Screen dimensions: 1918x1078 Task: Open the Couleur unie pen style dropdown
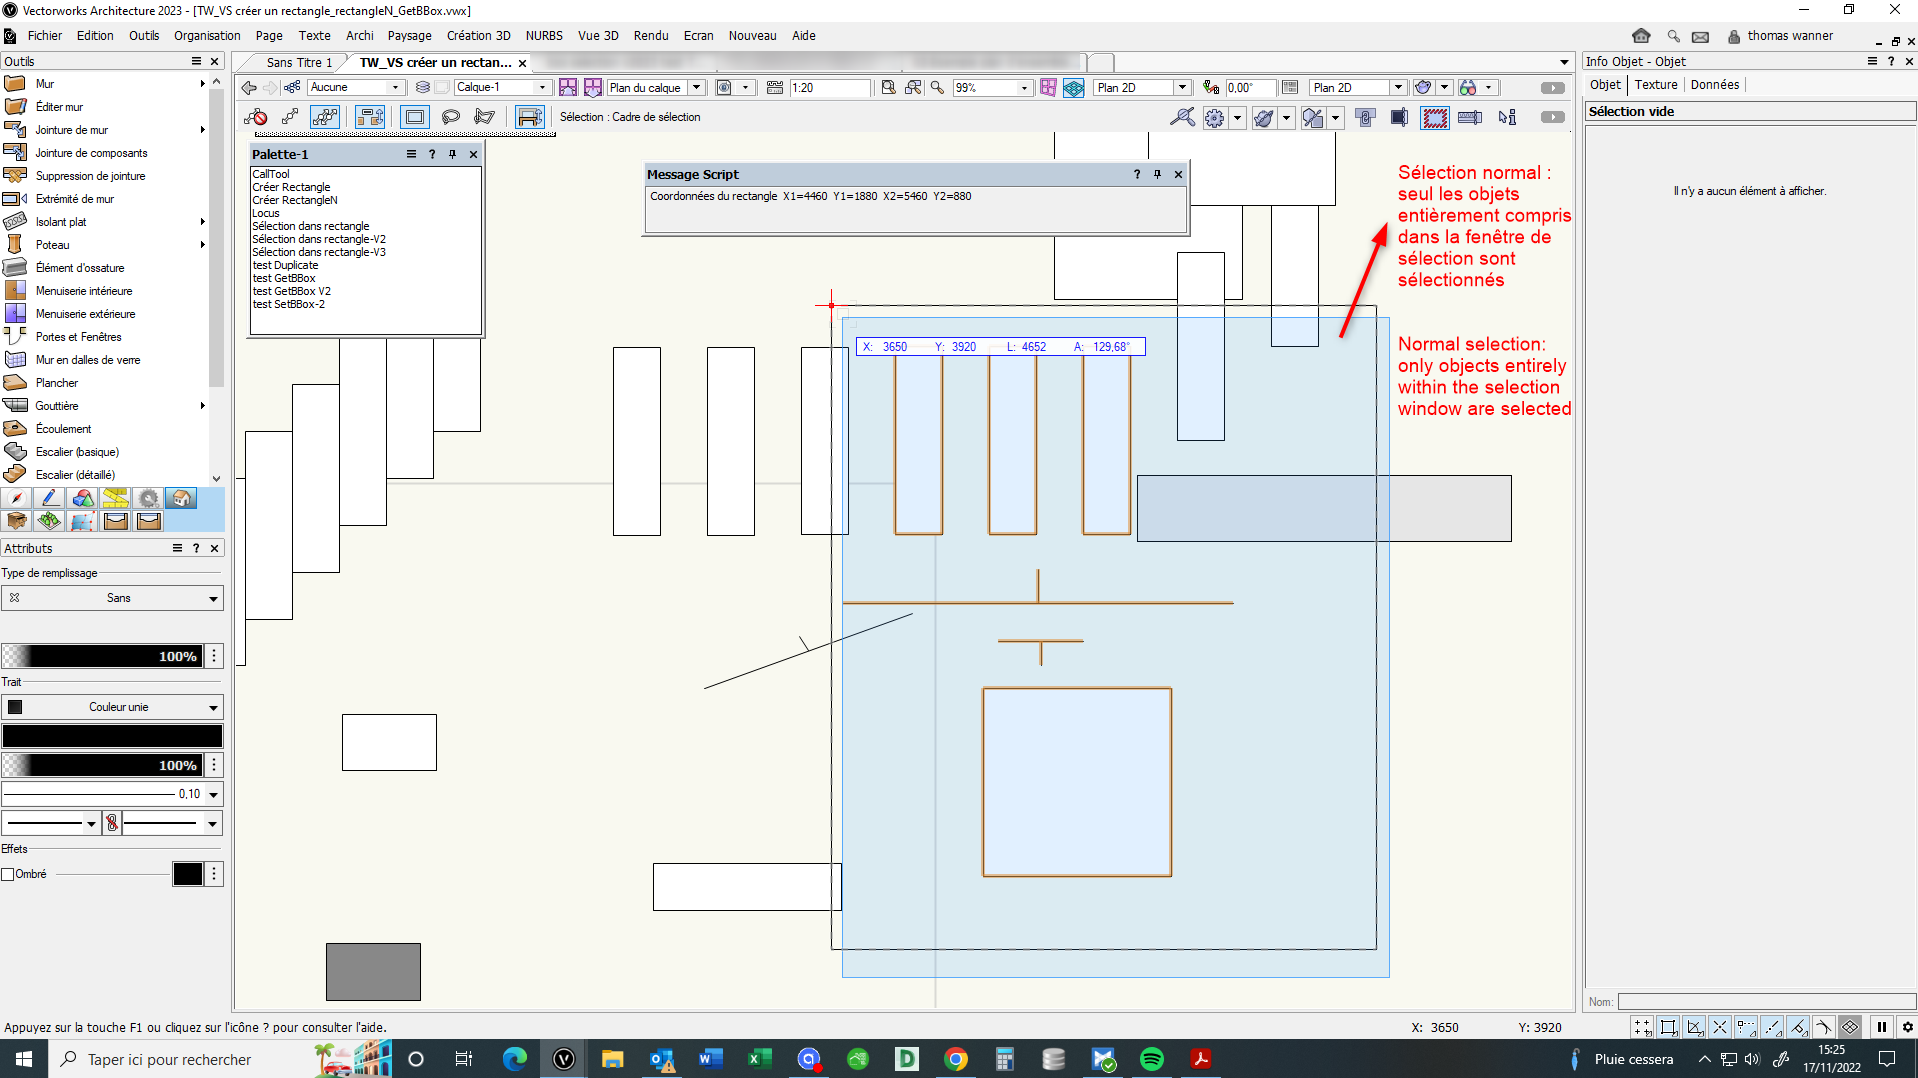click(112, 707)
